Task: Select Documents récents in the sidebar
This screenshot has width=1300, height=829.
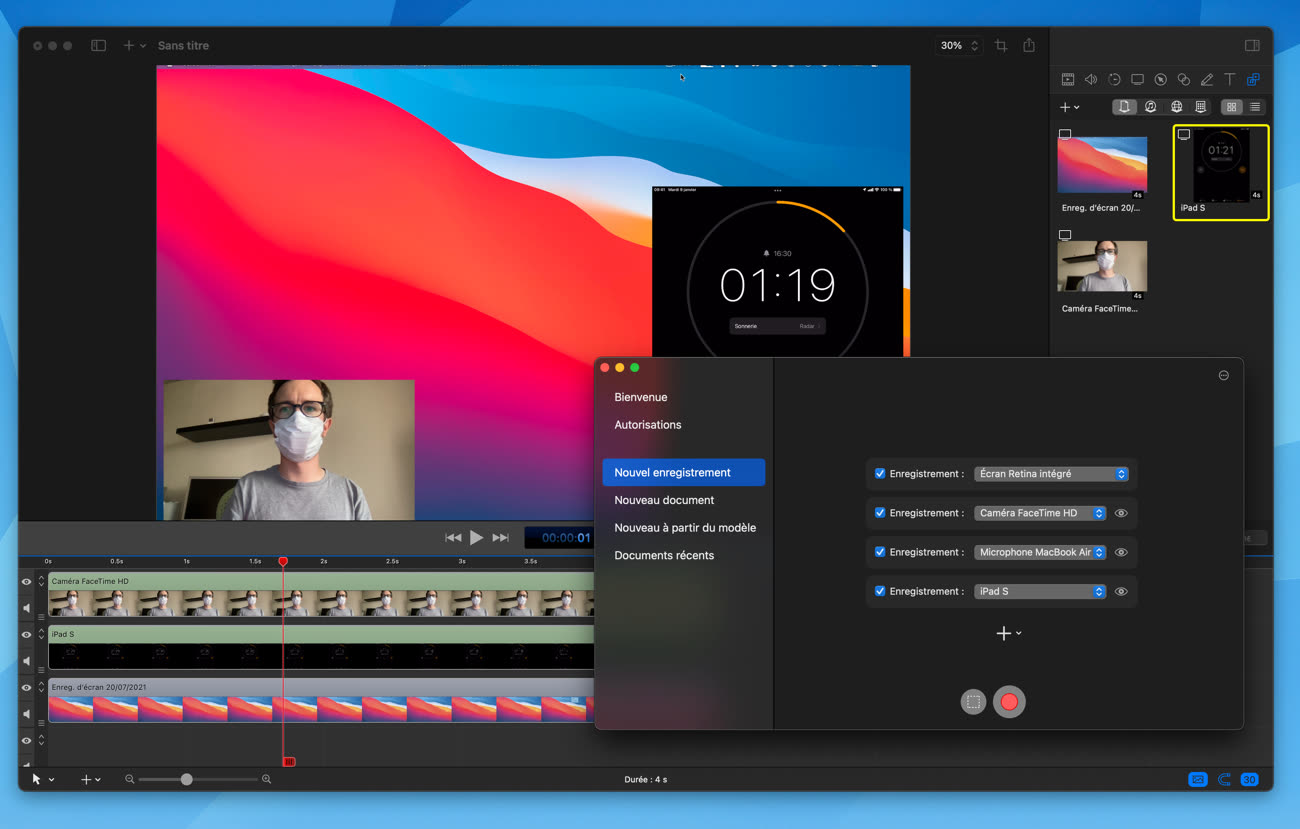Action: [x=664, y=555]
